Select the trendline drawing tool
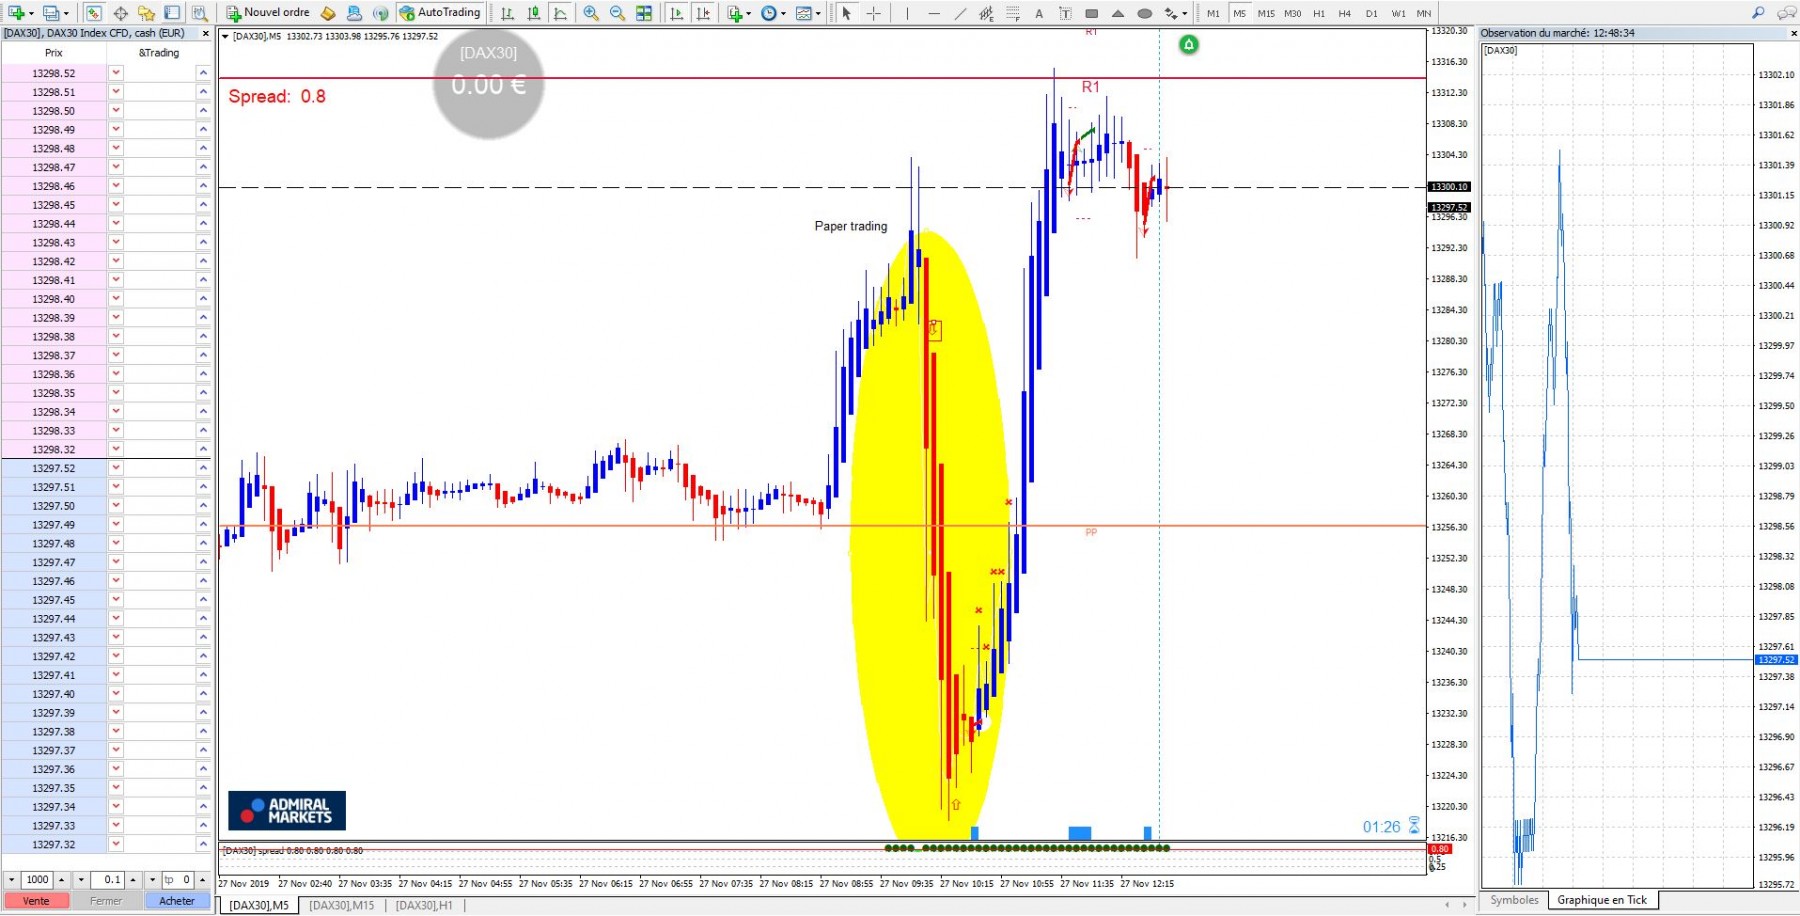 (x=960, y=13)
